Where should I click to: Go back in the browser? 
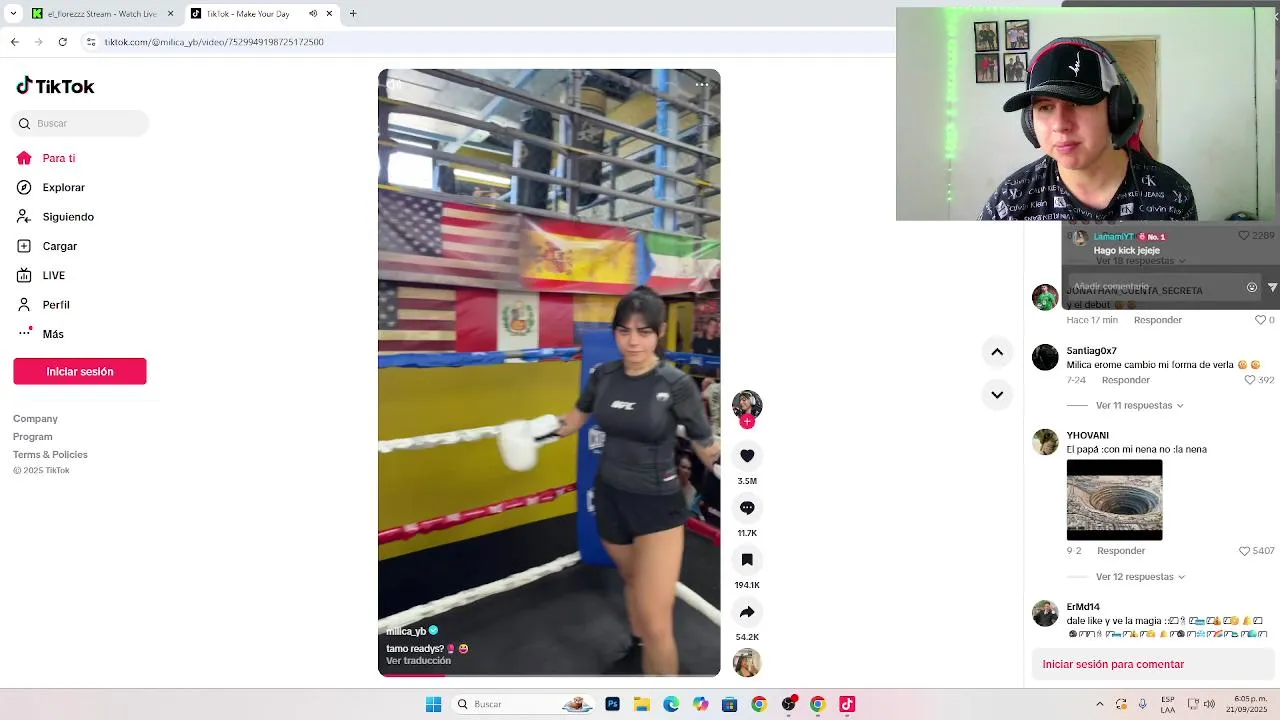point(15,42)
